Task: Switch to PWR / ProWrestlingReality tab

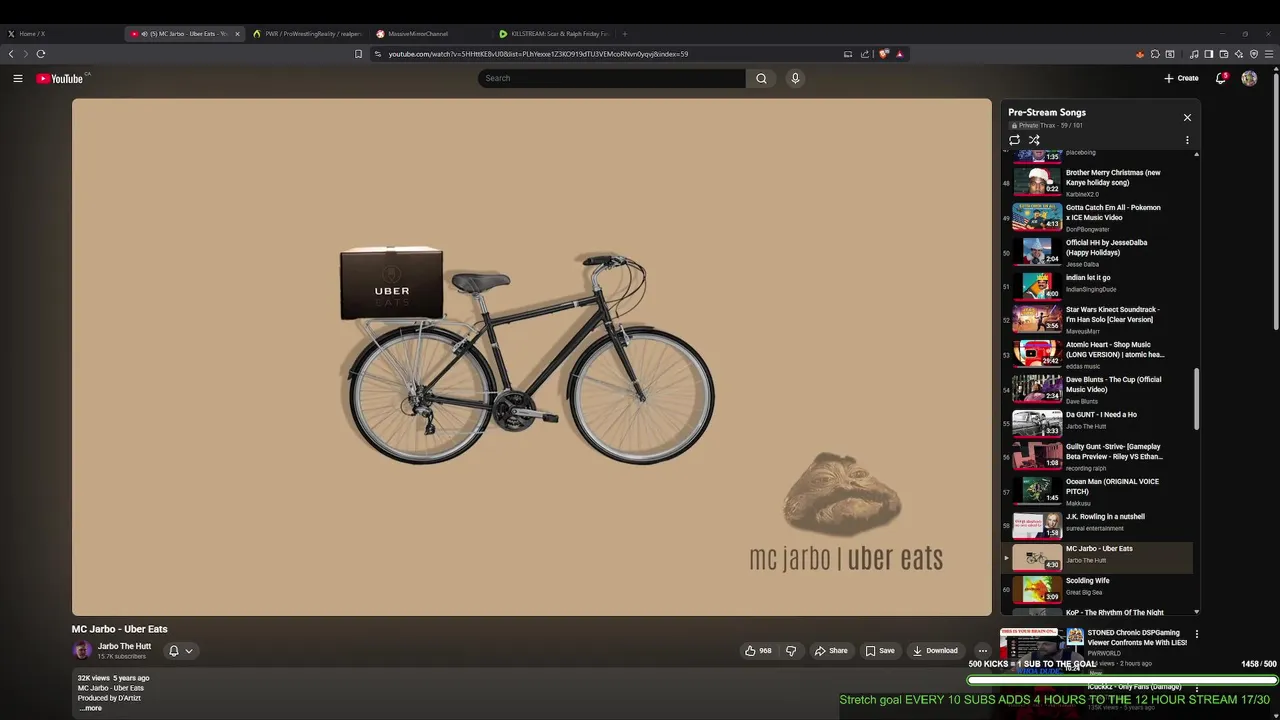Action: 308,34
